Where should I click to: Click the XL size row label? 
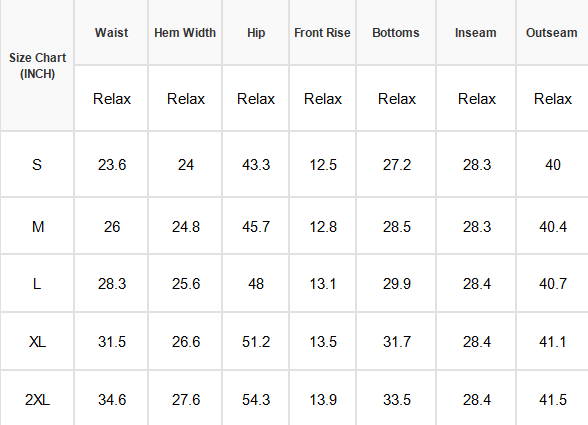coord(37,341)
